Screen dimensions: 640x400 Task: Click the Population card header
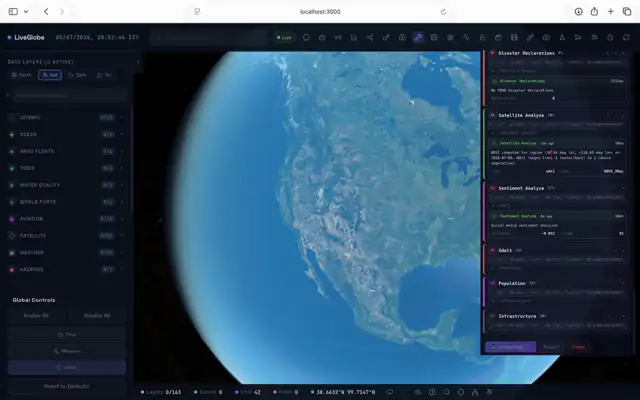click(x=557, y=283)
